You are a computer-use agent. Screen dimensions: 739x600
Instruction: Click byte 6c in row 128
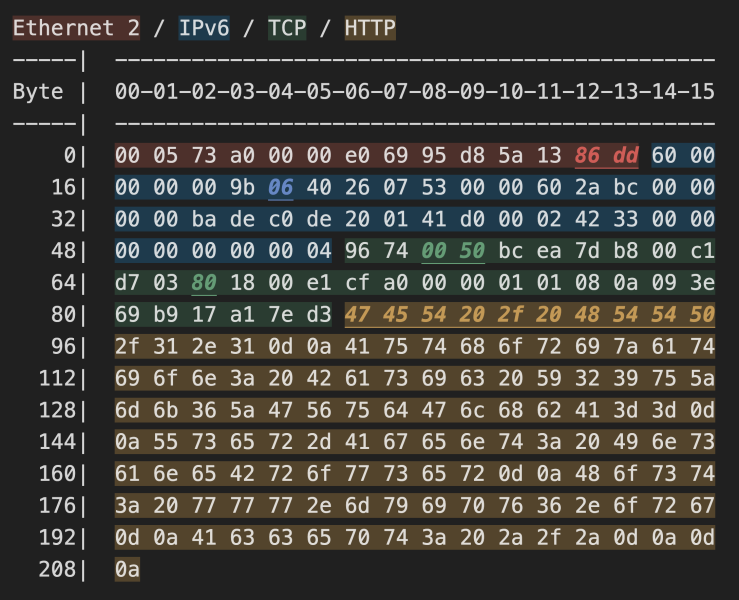click(472, 410)
